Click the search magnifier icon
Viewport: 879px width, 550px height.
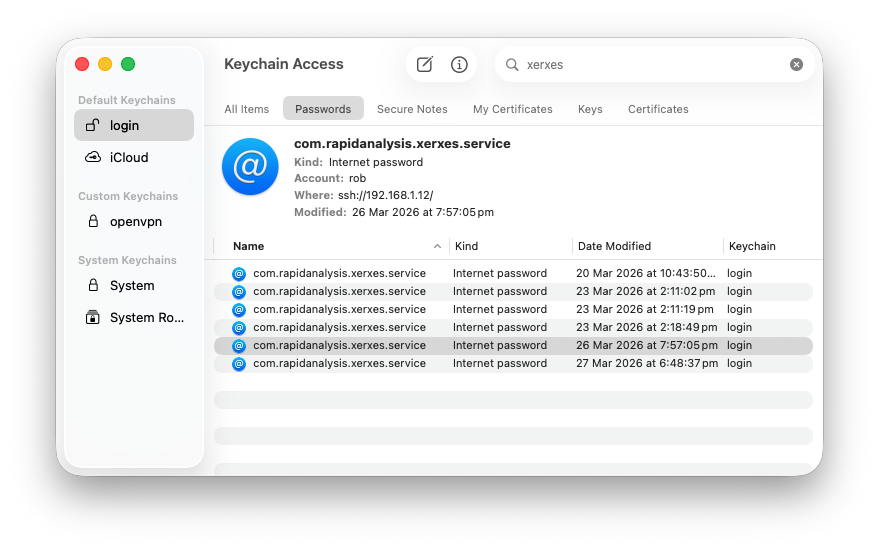(x=512, y=64)
